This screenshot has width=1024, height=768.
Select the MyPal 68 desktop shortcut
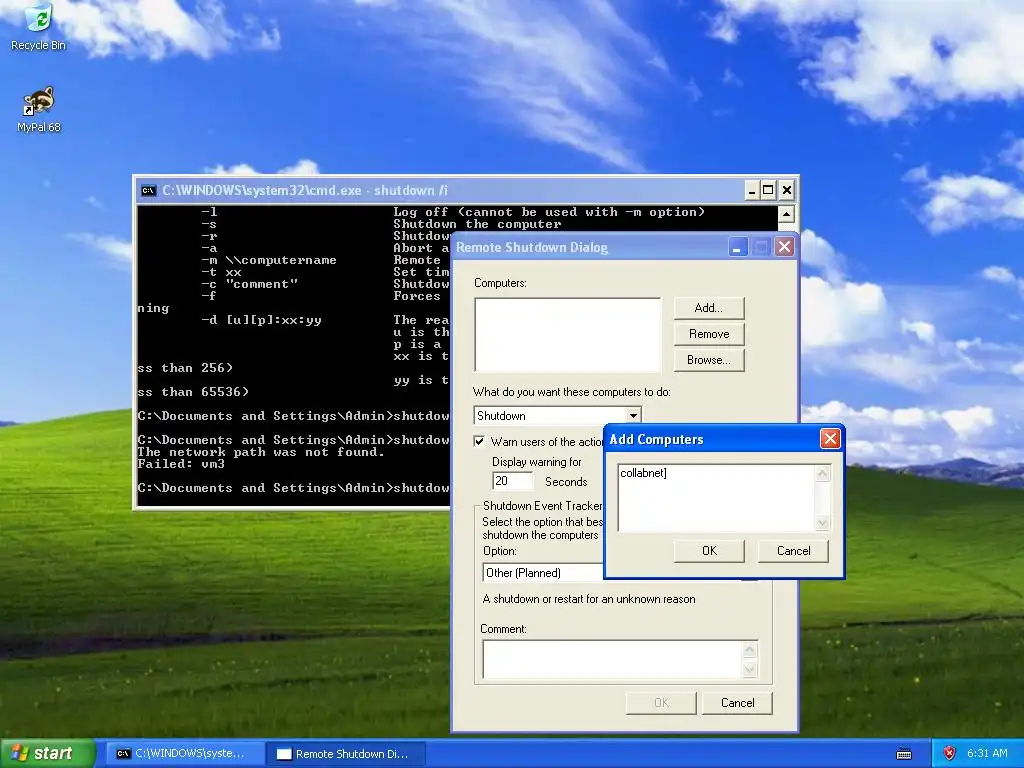(x=39, y=110)
